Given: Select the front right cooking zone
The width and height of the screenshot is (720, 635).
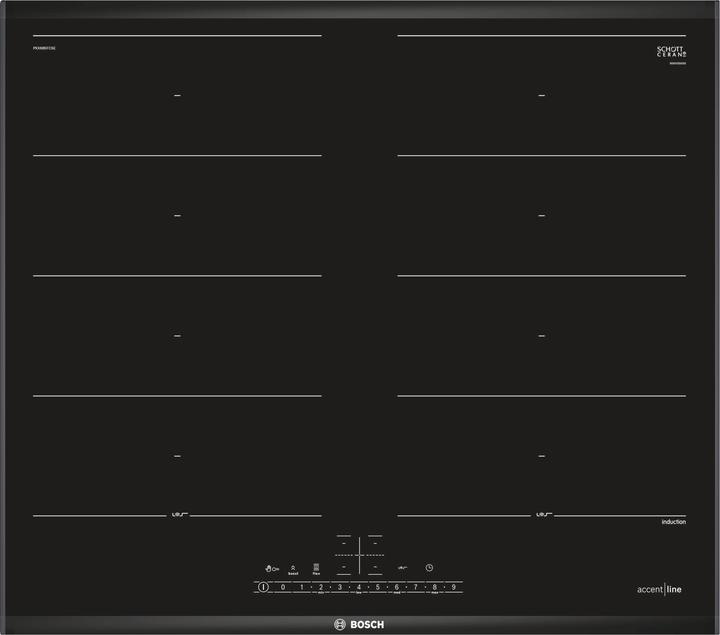Looking at the screenshot, I should (x=375, y=567).
